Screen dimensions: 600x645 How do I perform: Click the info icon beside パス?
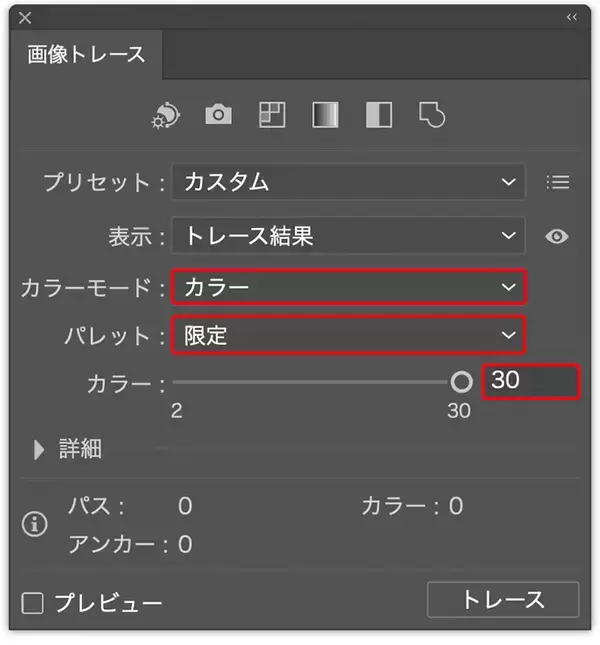pos(35,524)
